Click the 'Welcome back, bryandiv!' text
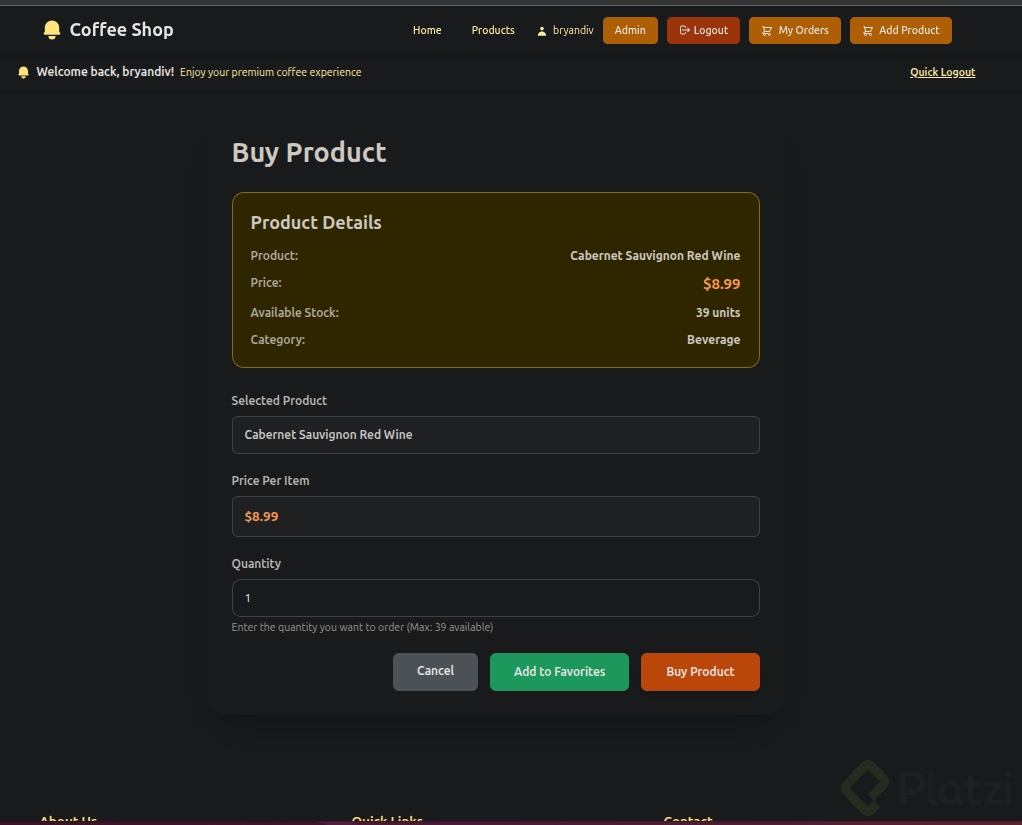Image resolution: width=1022 pixels, height=825 pixels. tap(105, 72)
